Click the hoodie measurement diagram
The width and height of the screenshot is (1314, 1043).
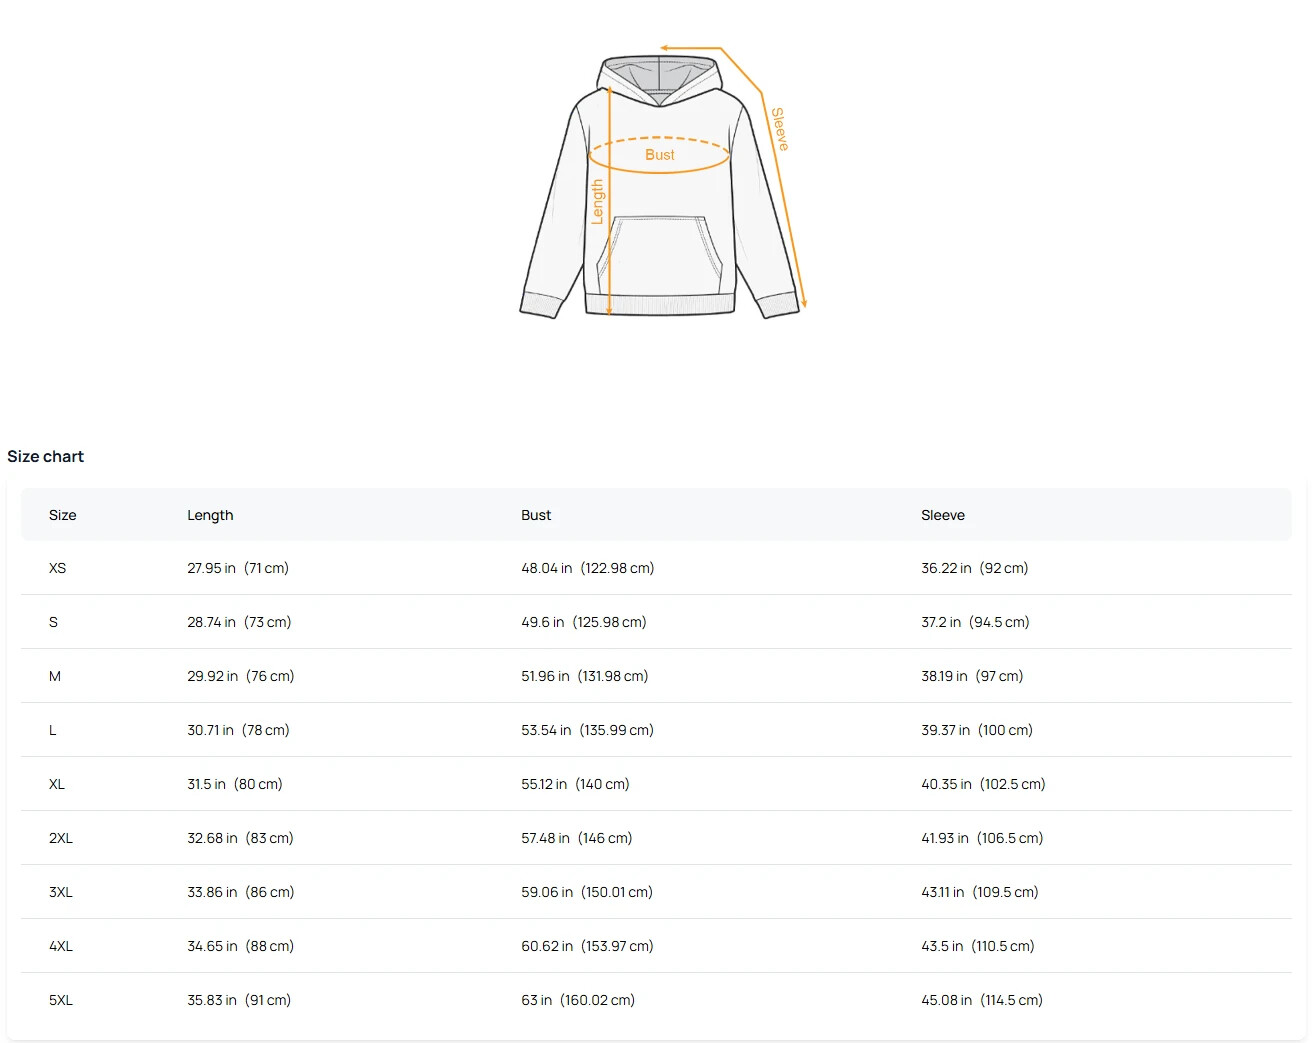point(659,185)
